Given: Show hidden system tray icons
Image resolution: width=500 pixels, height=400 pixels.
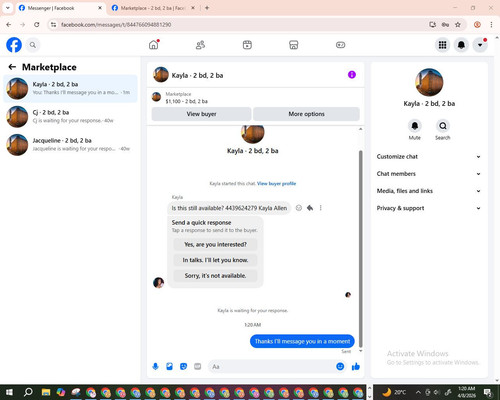Looking at the screenshot, I should click(x=418, y=392).
